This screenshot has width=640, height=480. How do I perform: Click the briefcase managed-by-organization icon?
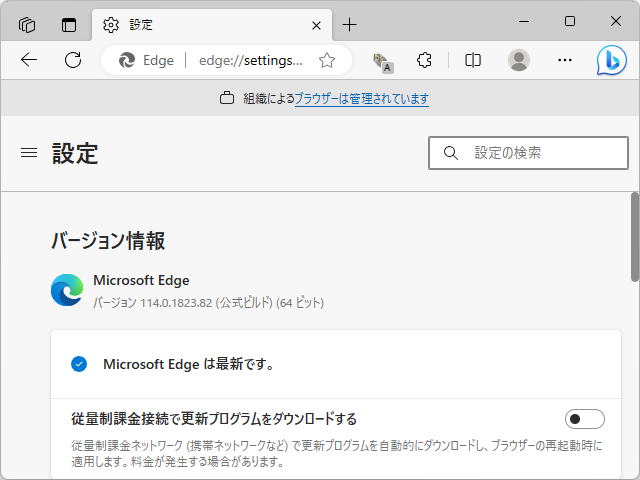click(227, 98)
